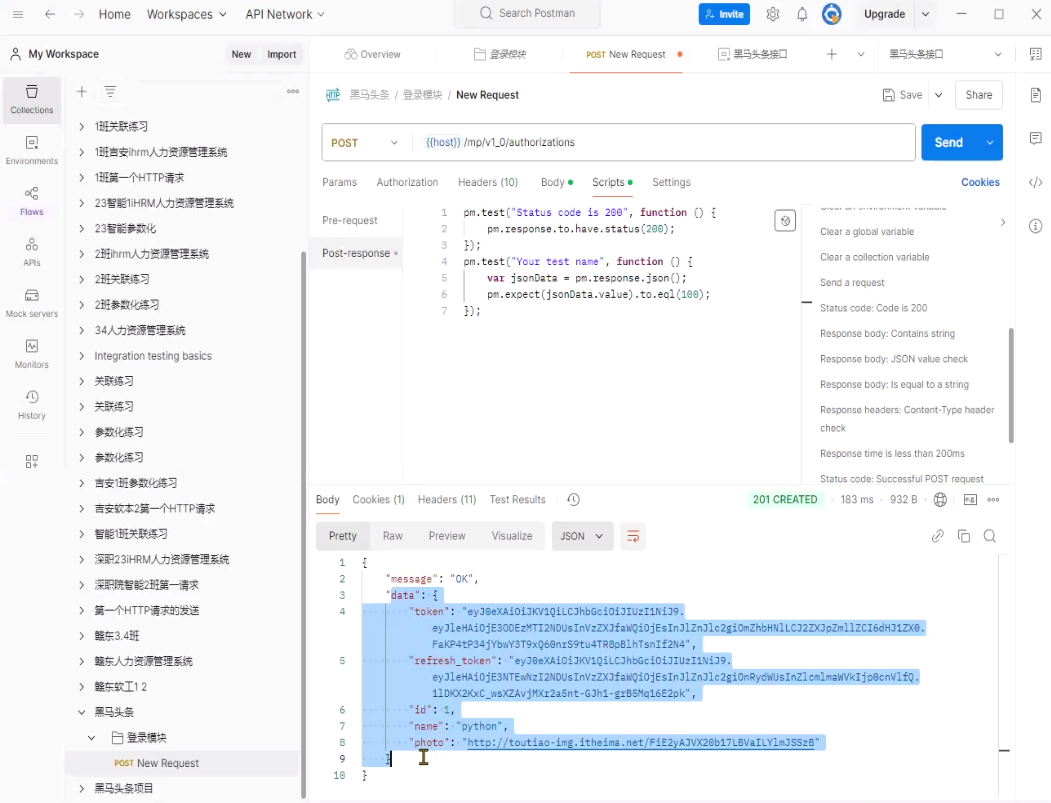
Task: Click the network globe icon in response bar
Action: (940, 499)
